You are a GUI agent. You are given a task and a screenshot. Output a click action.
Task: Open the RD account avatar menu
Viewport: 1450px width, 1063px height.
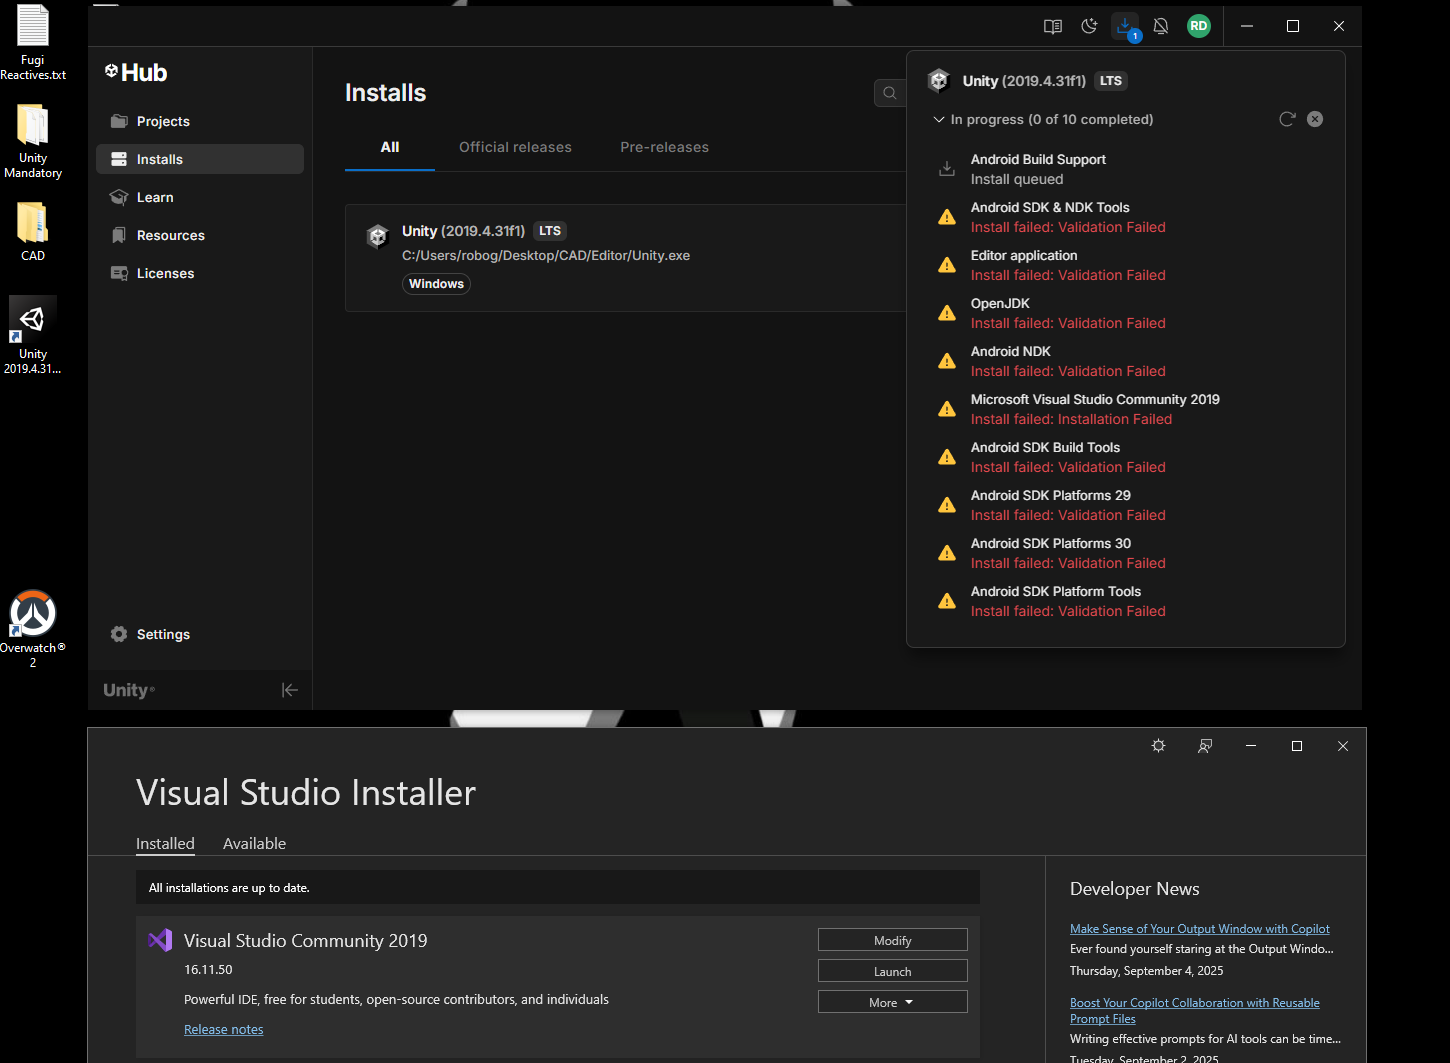point(1198,26)
